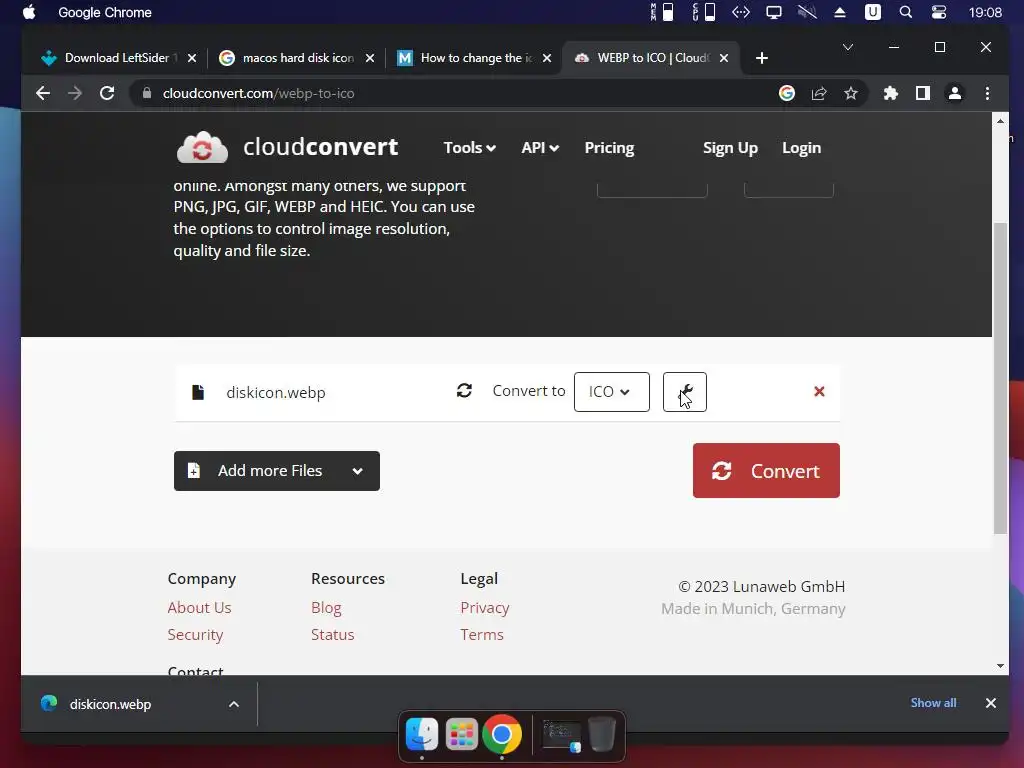
Task: Close the Download LeftSider tab
Action: [x=192, y=58]
